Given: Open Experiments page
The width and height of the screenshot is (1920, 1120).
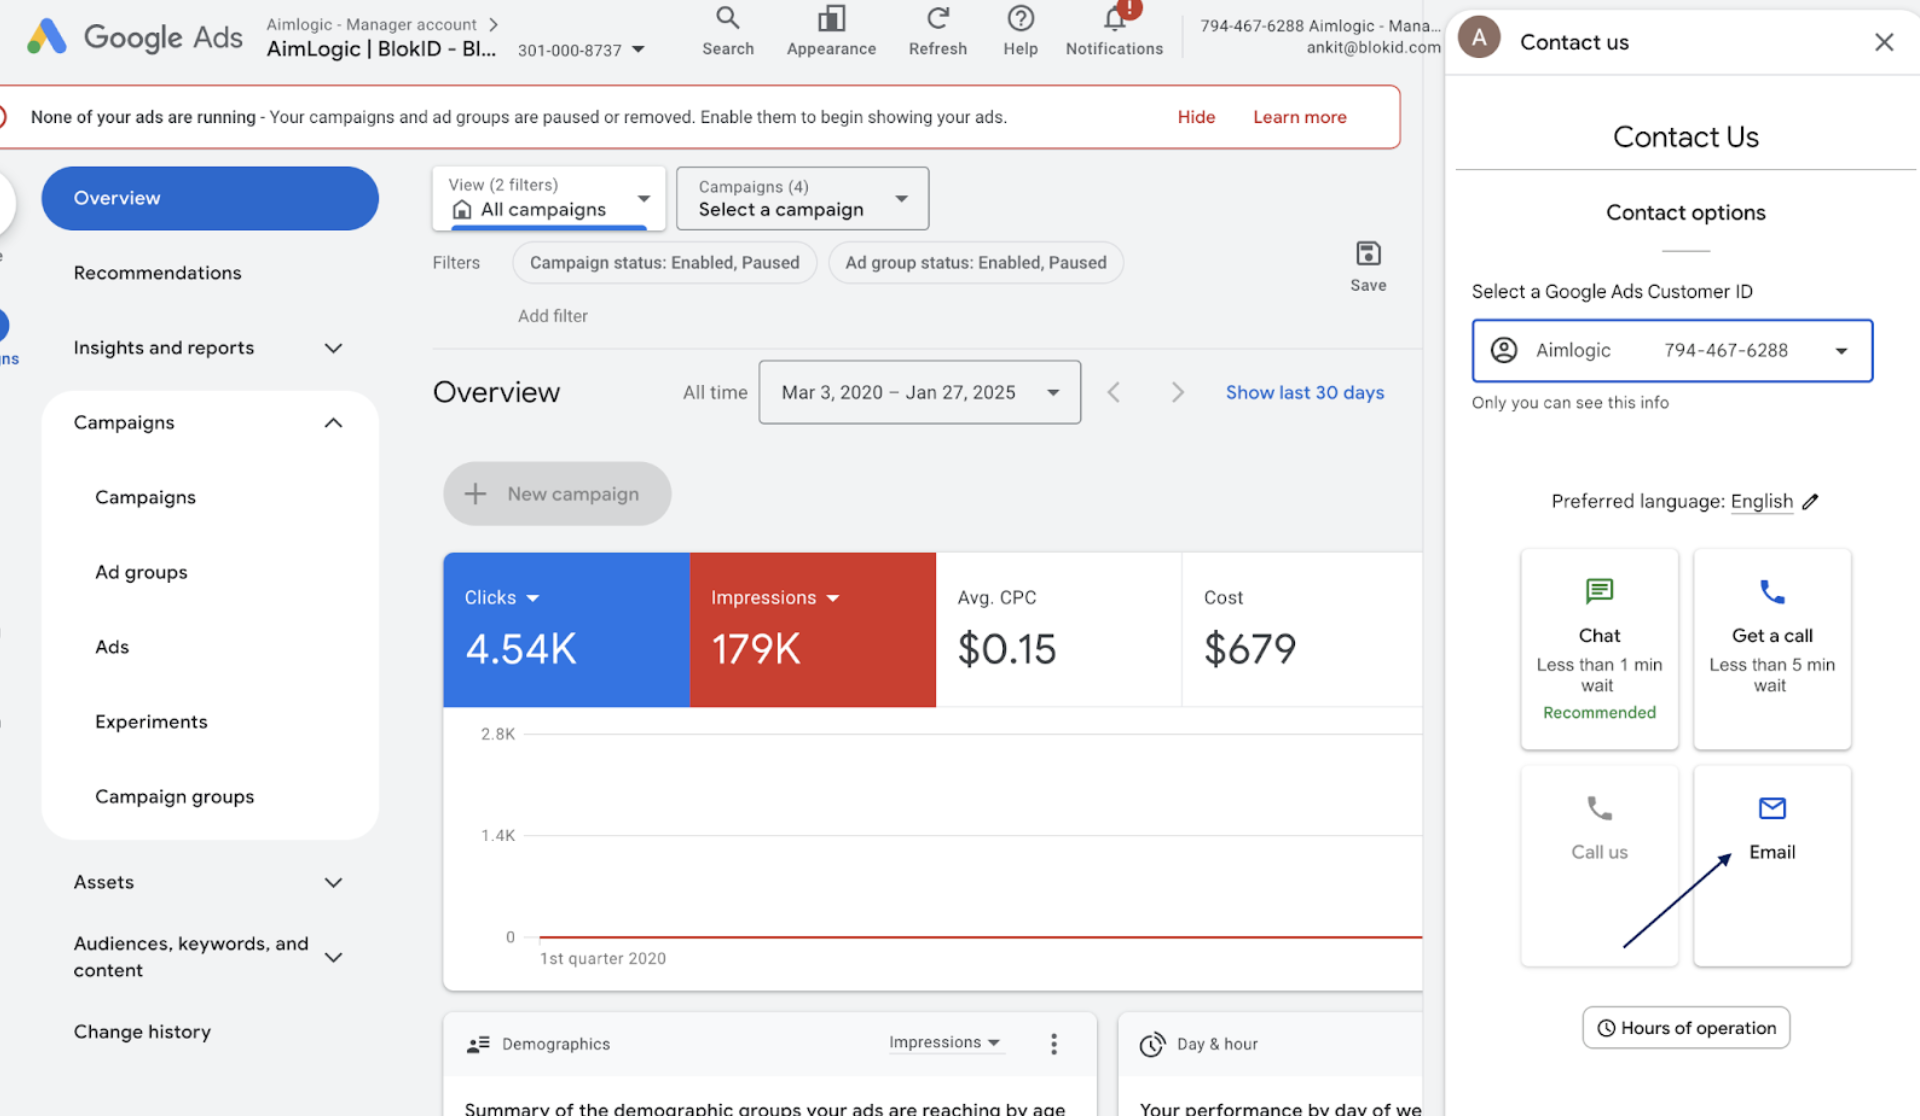Looking at the screenshot, I should pos(151,722).
